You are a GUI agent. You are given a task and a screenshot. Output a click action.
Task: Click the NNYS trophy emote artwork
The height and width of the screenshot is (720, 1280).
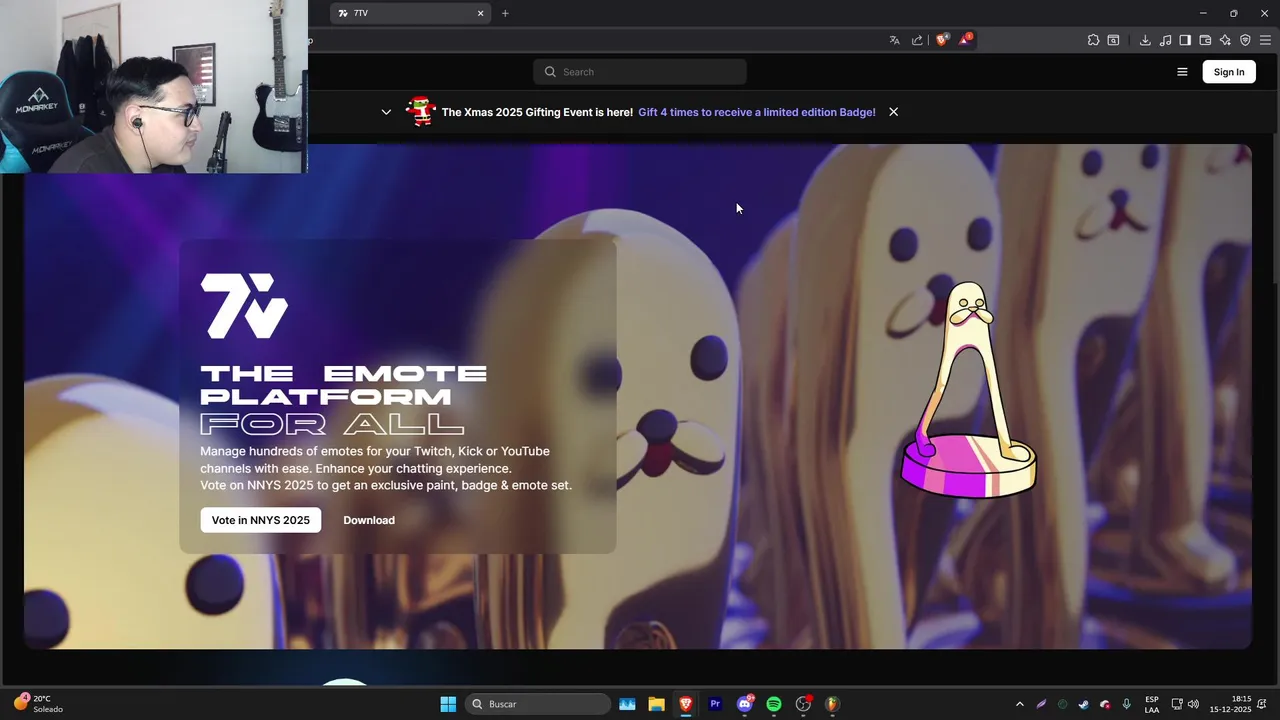[968, 391]
